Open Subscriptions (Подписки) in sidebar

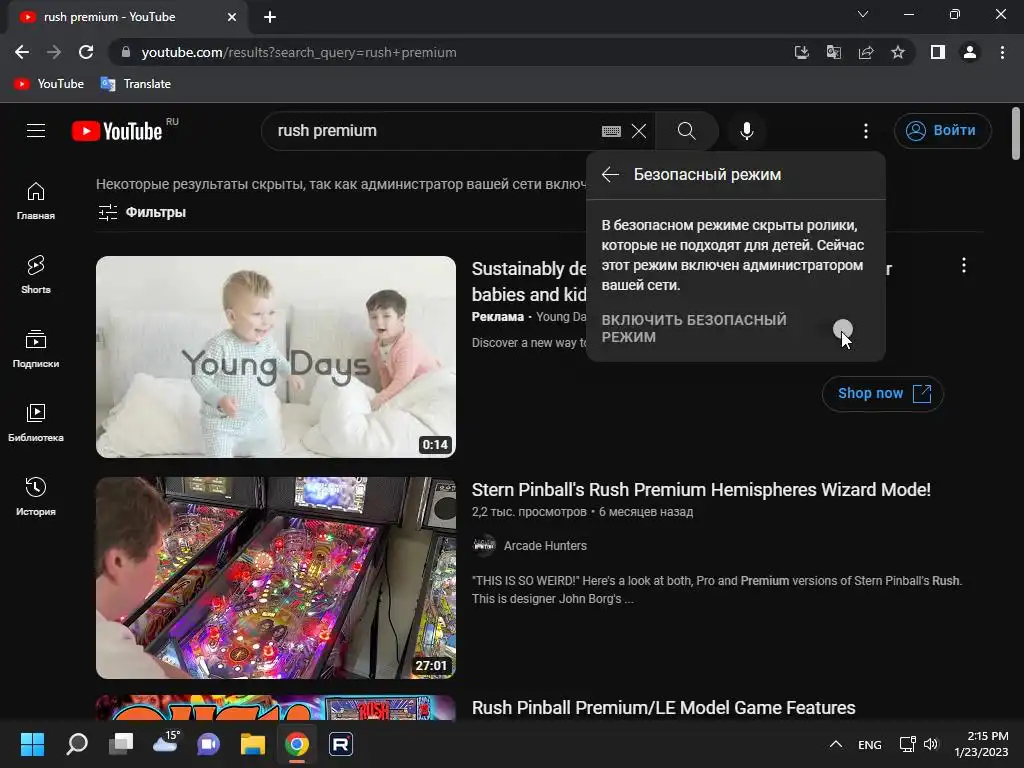(36, 349)
